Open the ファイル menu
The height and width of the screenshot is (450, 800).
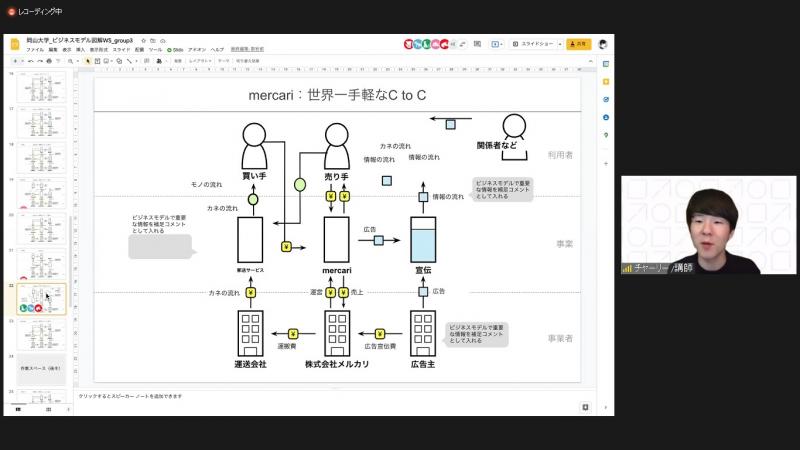35,49
